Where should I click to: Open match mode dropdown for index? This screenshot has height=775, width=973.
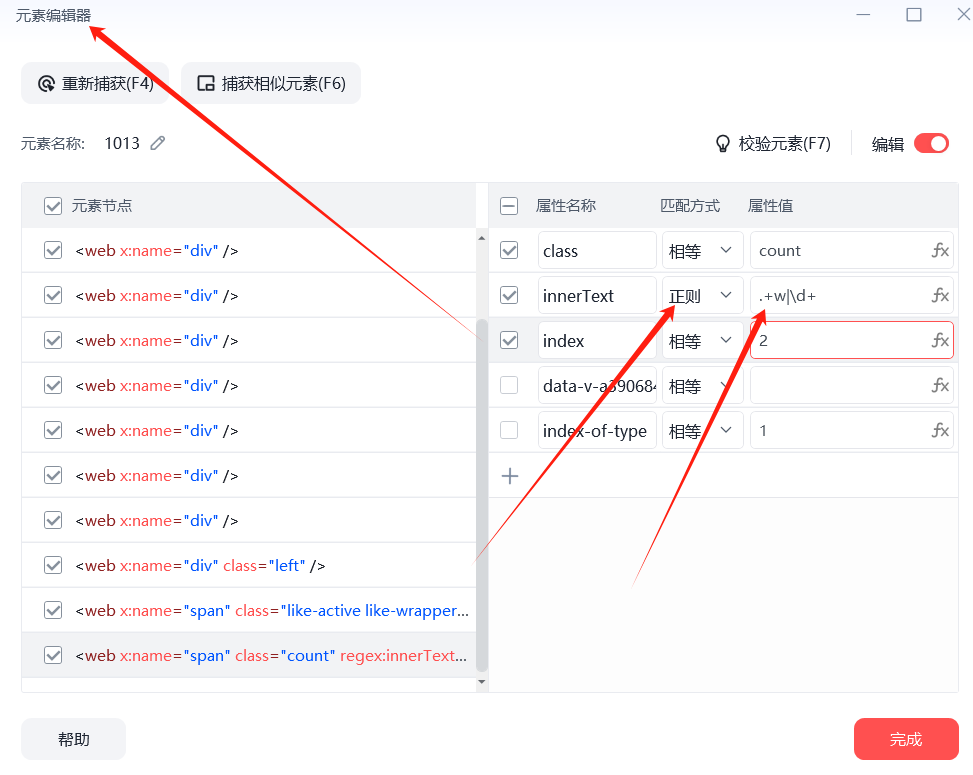(702, 341)
